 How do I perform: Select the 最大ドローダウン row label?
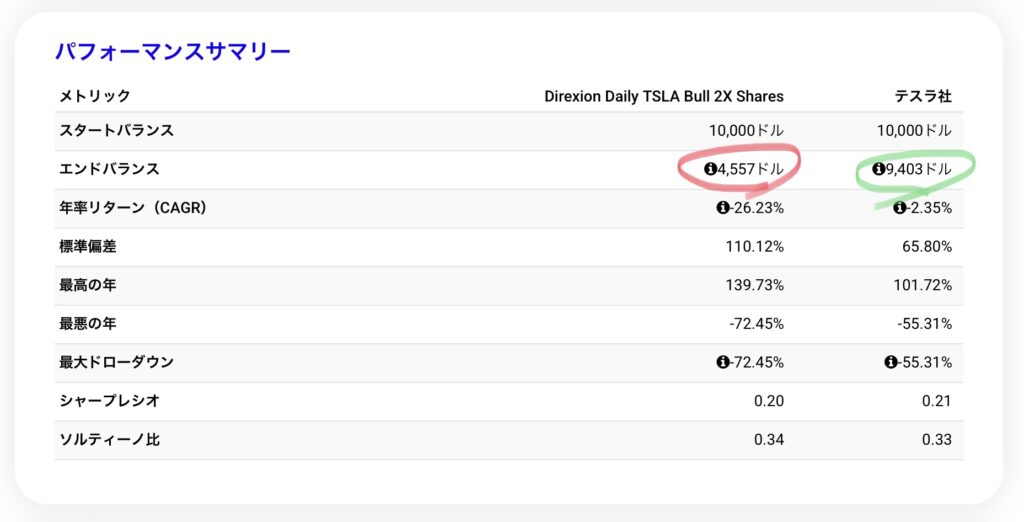[117, 362]
